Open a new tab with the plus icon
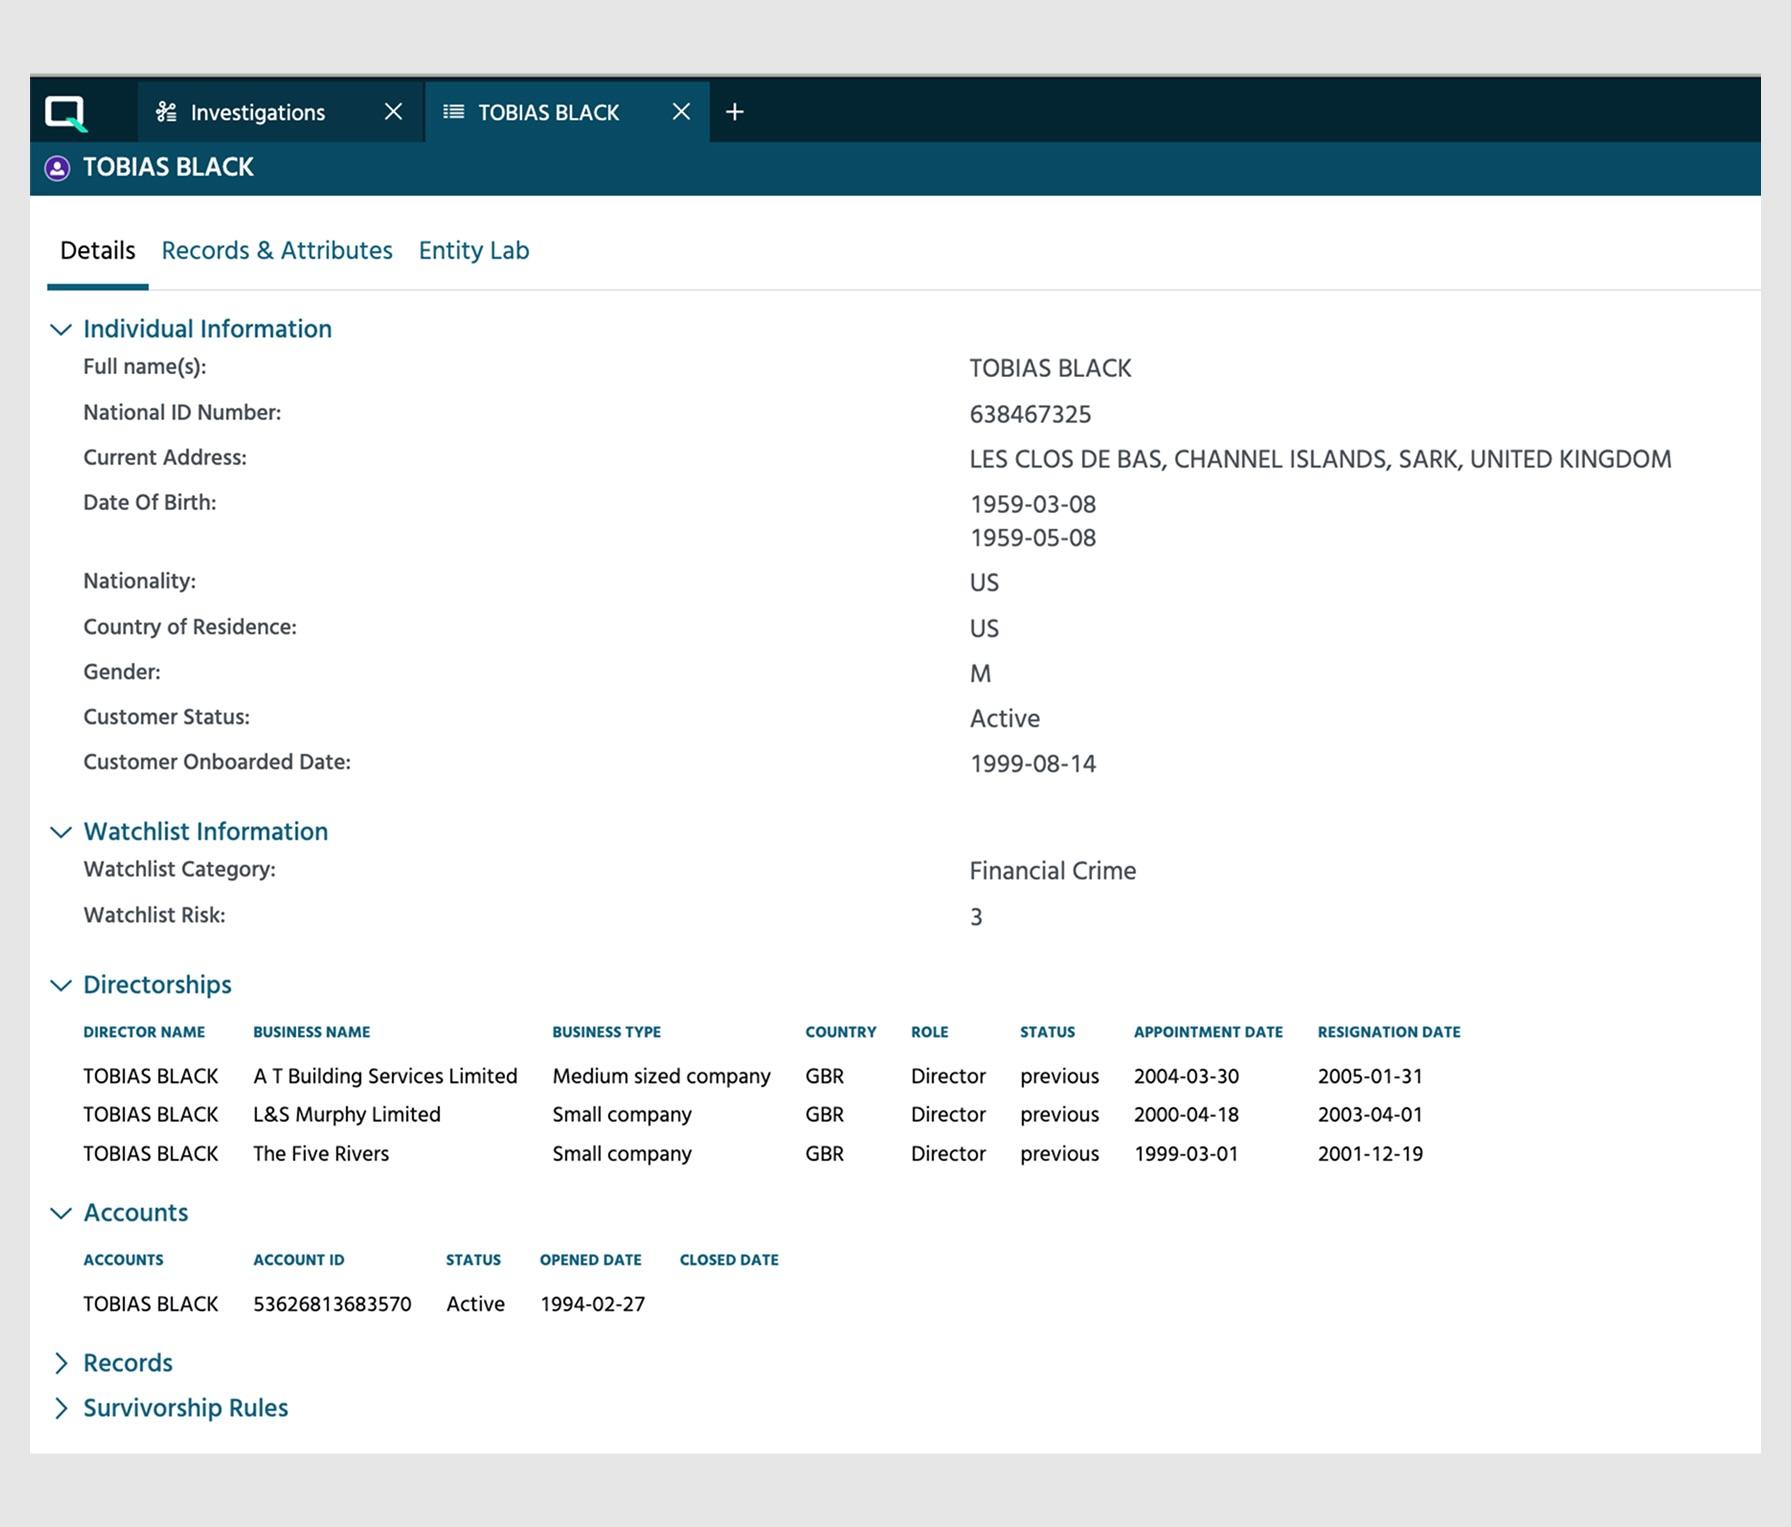 735,111
